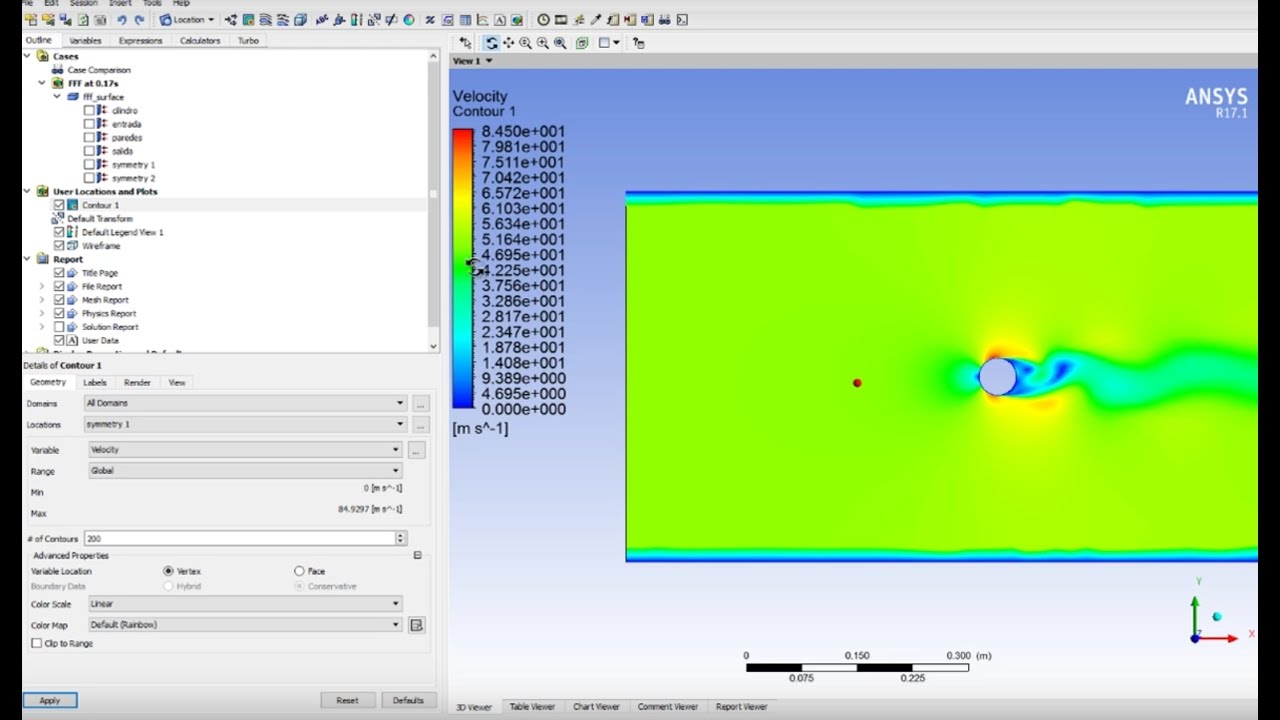The width and height of the screenshot is (1280, 720).
Task: Open the Variable dropdown showing Velocity
Action: coord(245,450)
